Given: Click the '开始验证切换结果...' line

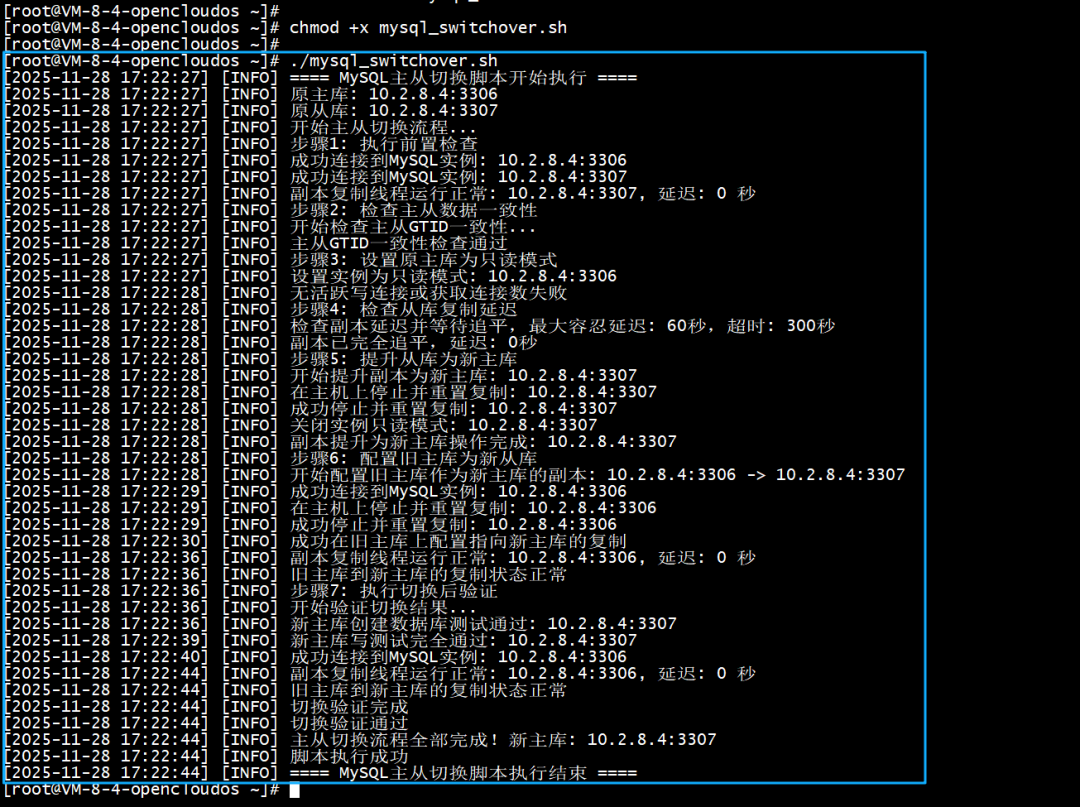Looking at the screenshot, I should point(240,607).
